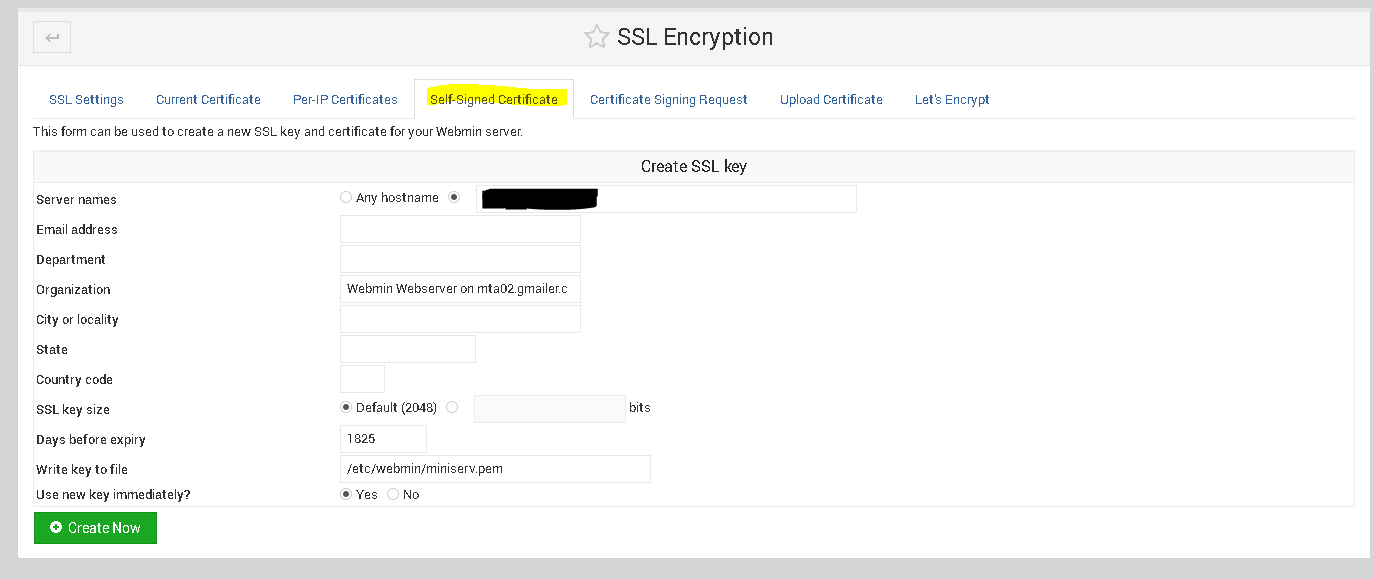Go to the Certificate Signing Request tab

(668, 99)
